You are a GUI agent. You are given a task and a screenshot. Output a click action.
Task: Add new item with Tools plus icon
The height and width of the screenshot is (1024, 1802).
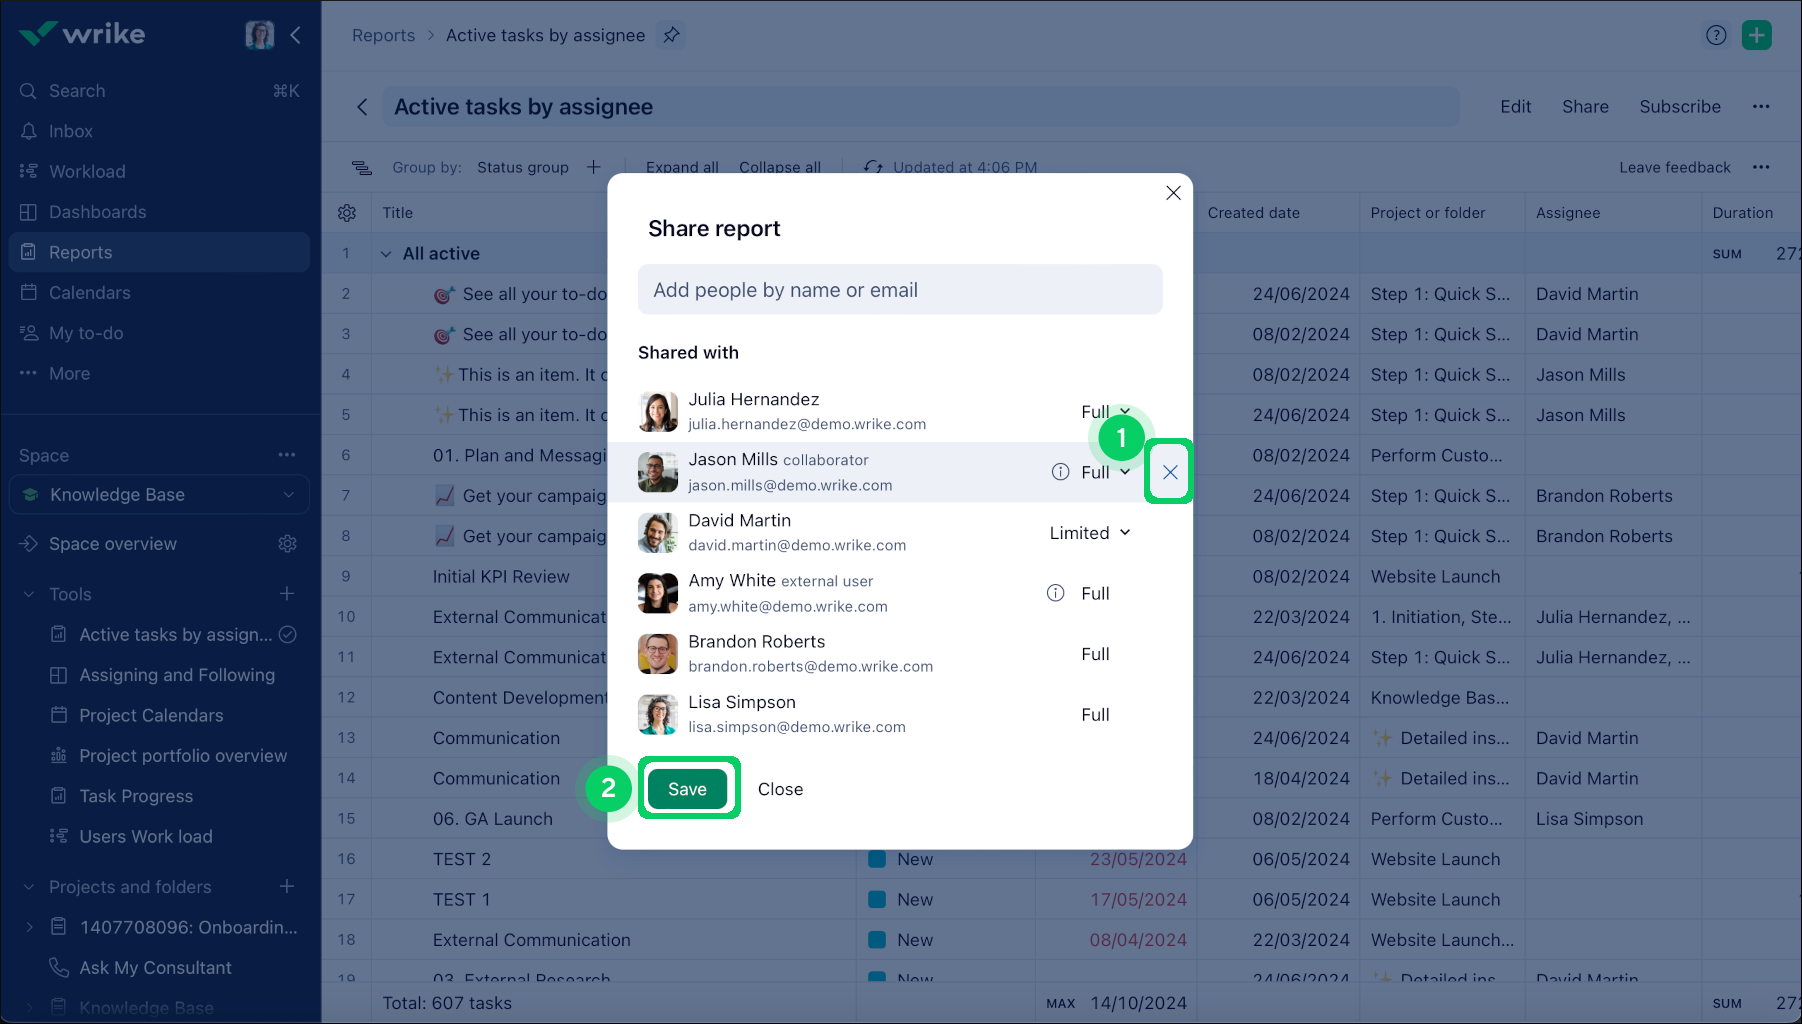(287, 594)
